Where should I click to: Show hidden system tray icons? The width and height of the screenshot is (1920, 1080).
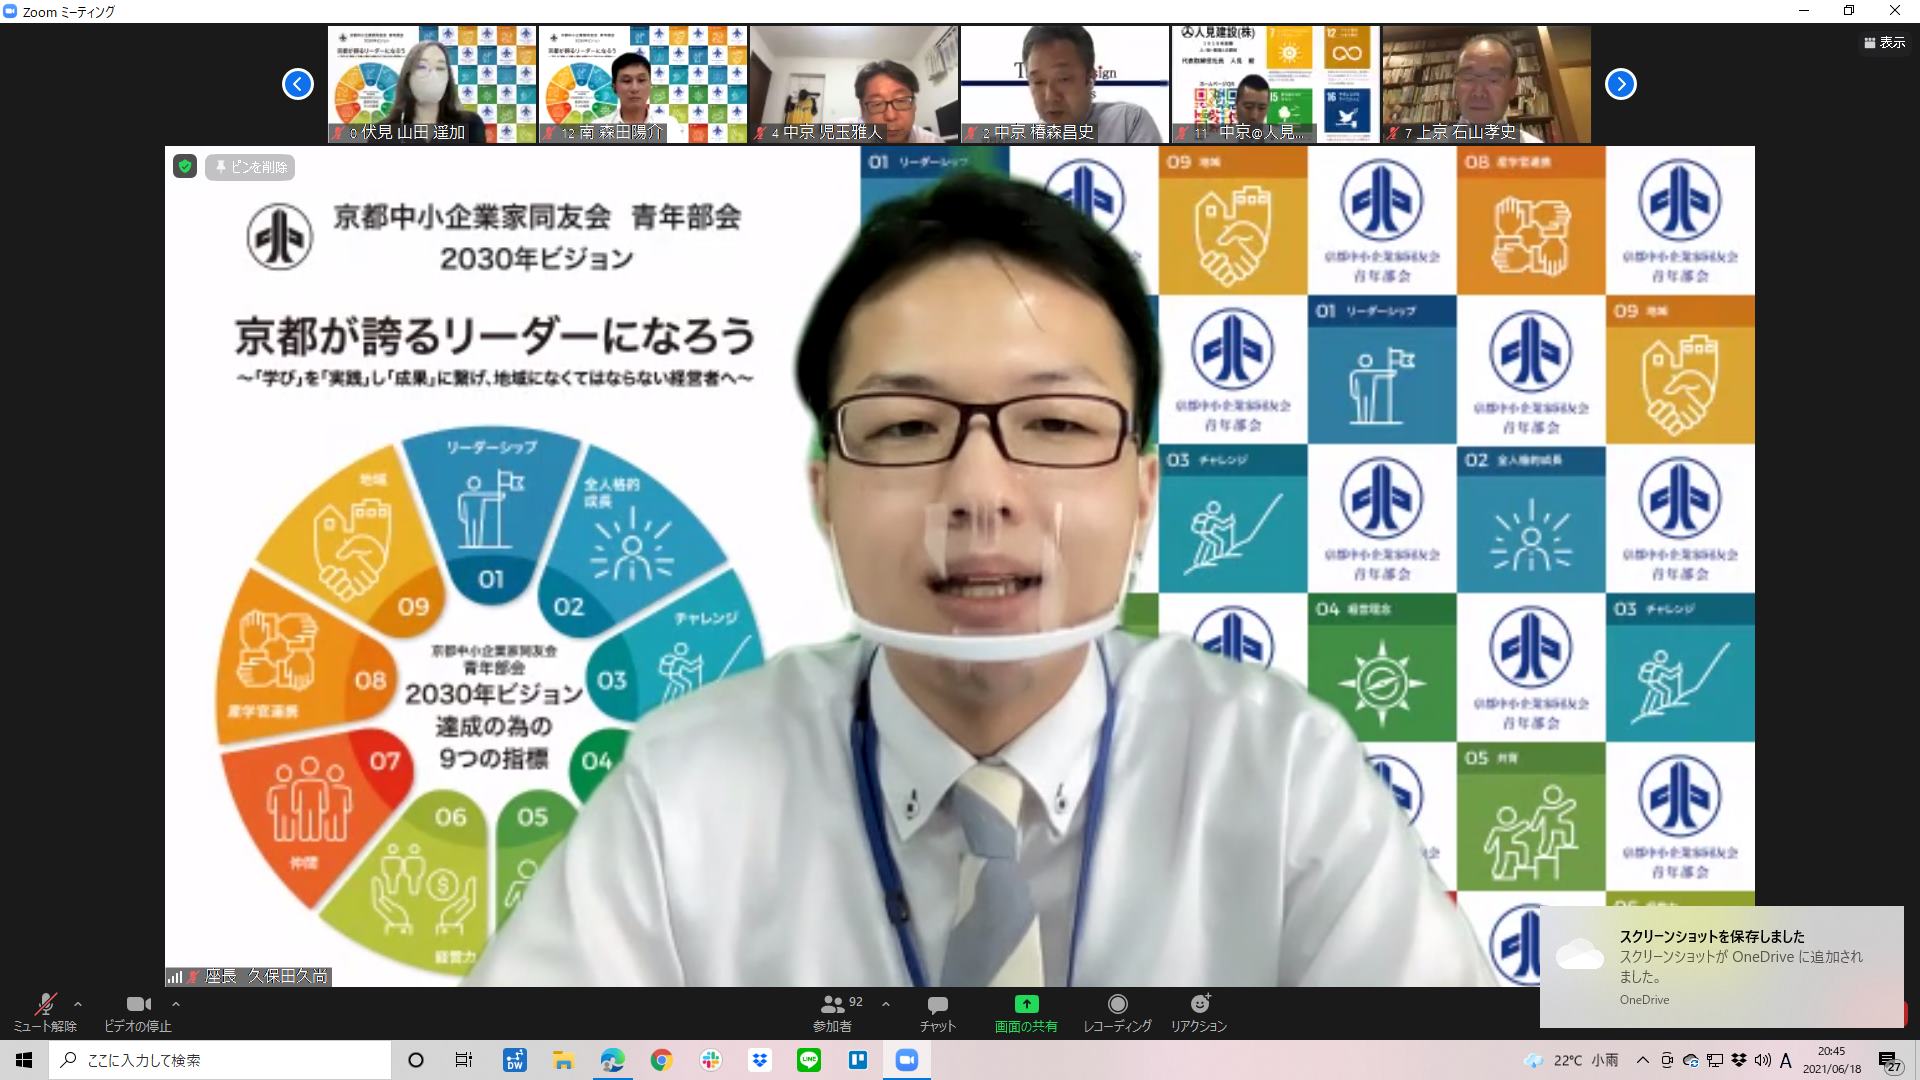click(x=1643, y=1060)
